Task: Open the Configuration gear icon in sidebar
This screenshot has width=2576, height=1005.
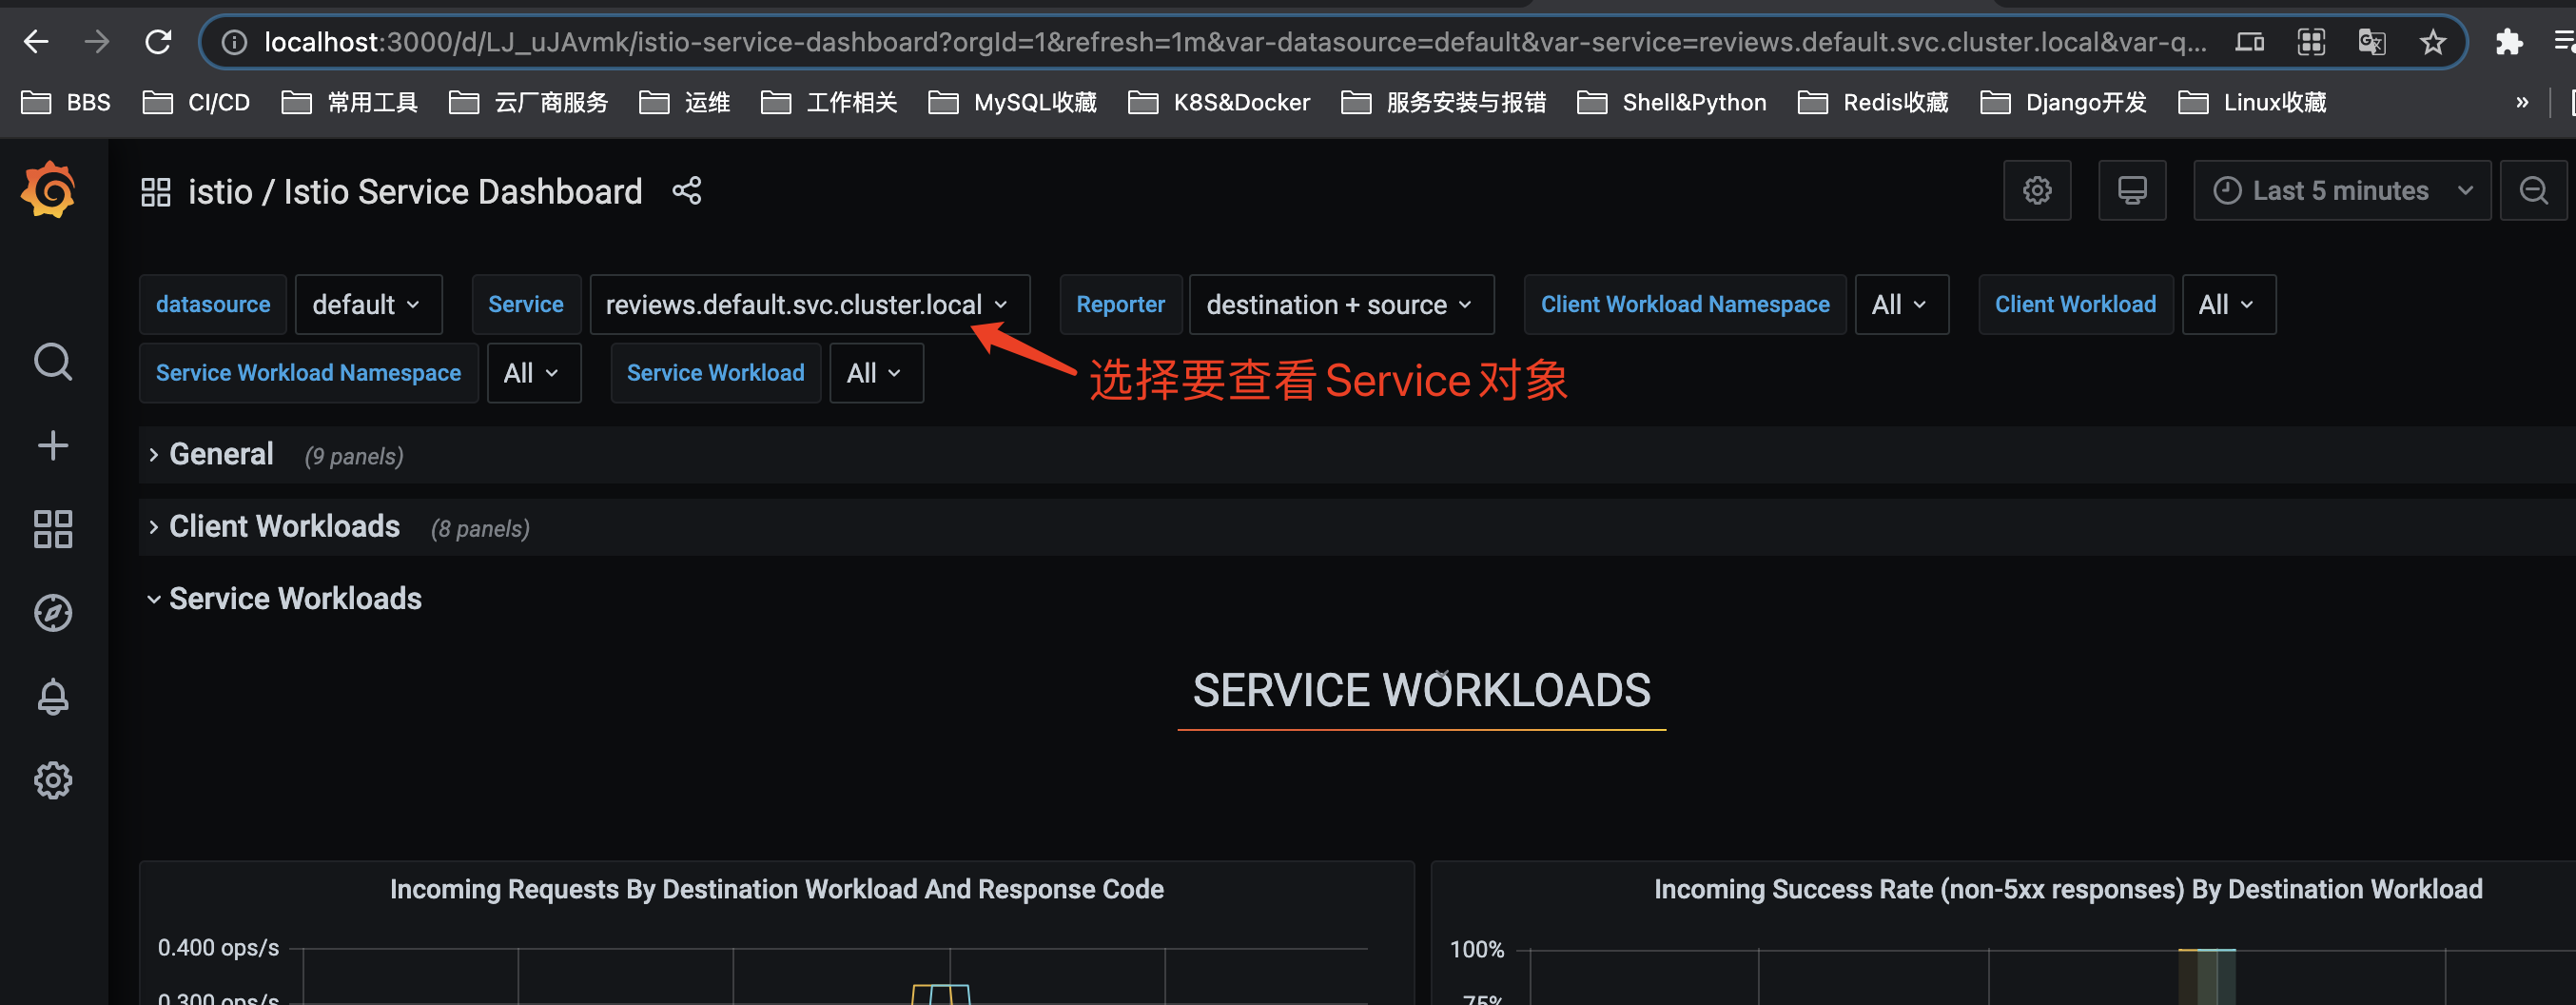Action: [53, 781]
